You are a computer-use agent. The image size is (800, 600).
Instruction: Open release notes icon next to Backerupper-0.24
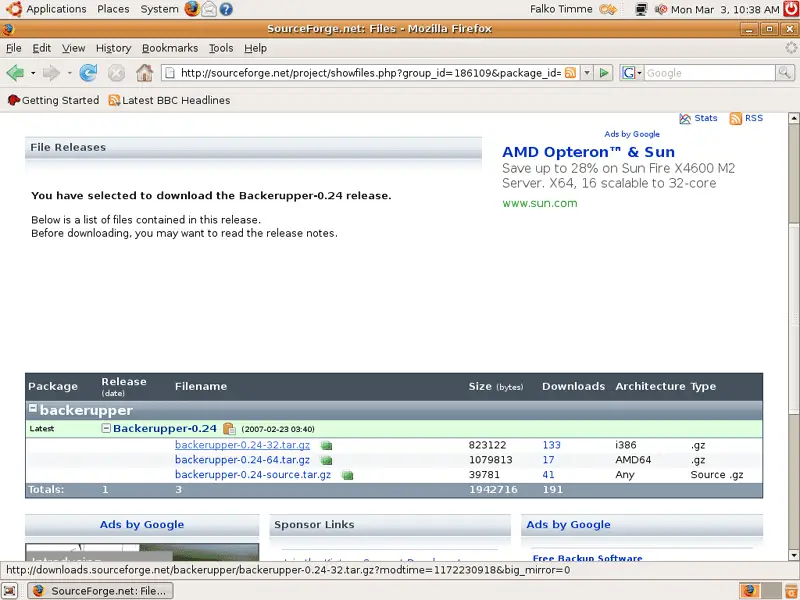tap(229, 429)
